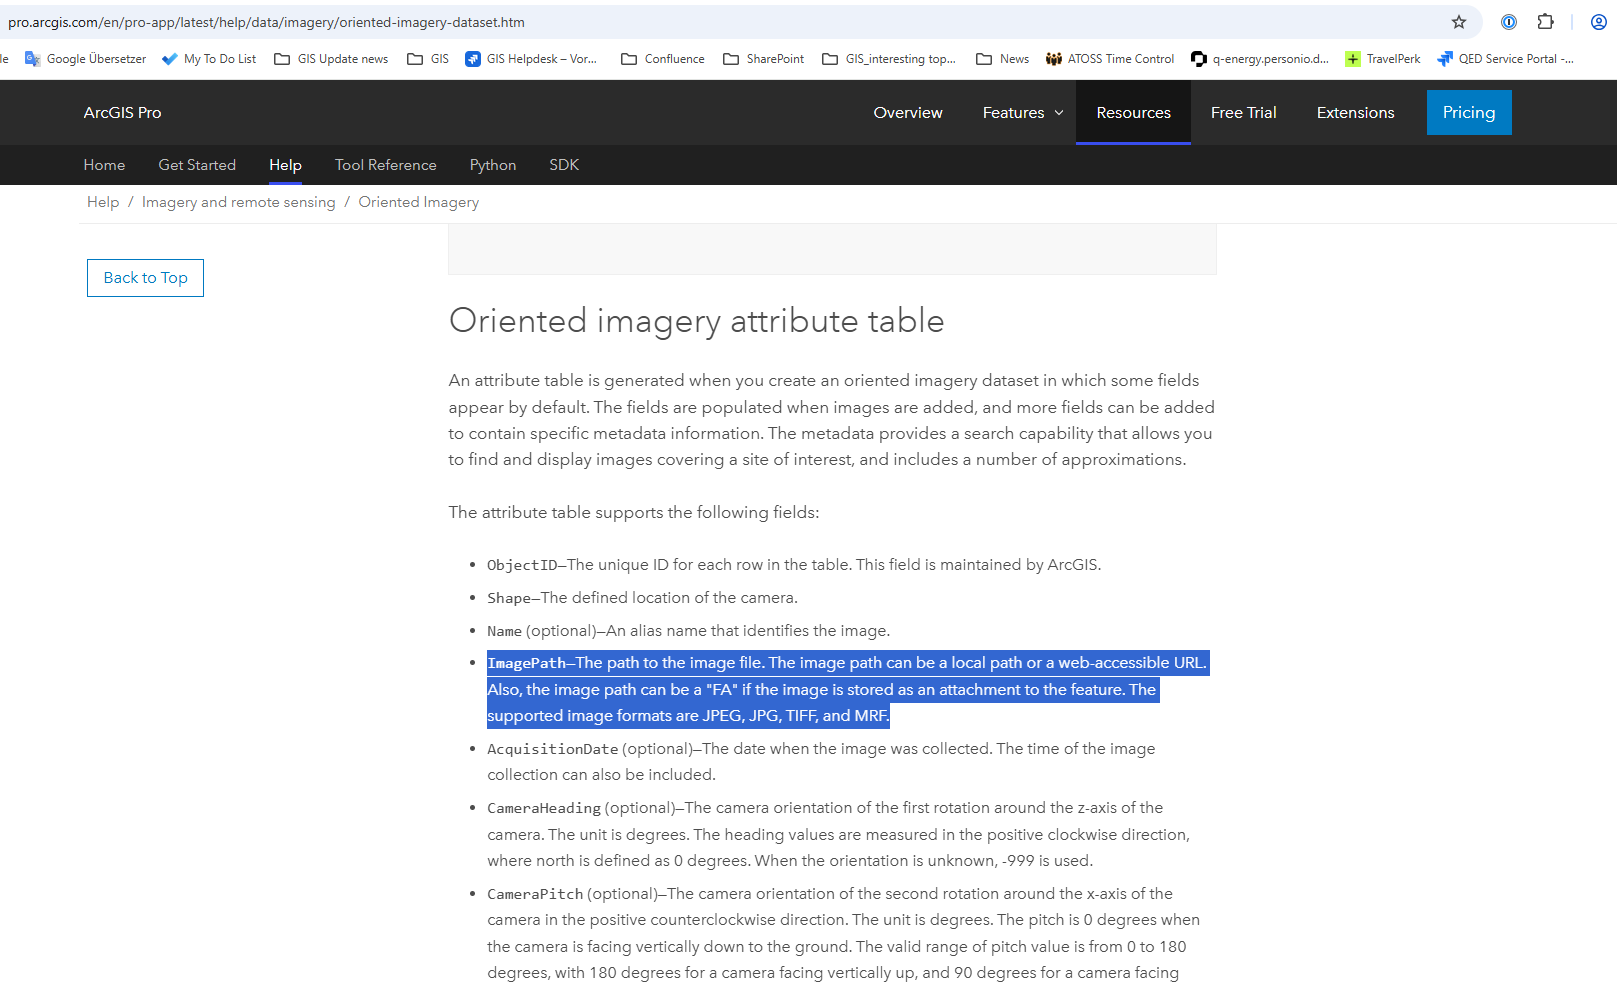
Task: Select the Help tab
Action: [x=285, y=165]
